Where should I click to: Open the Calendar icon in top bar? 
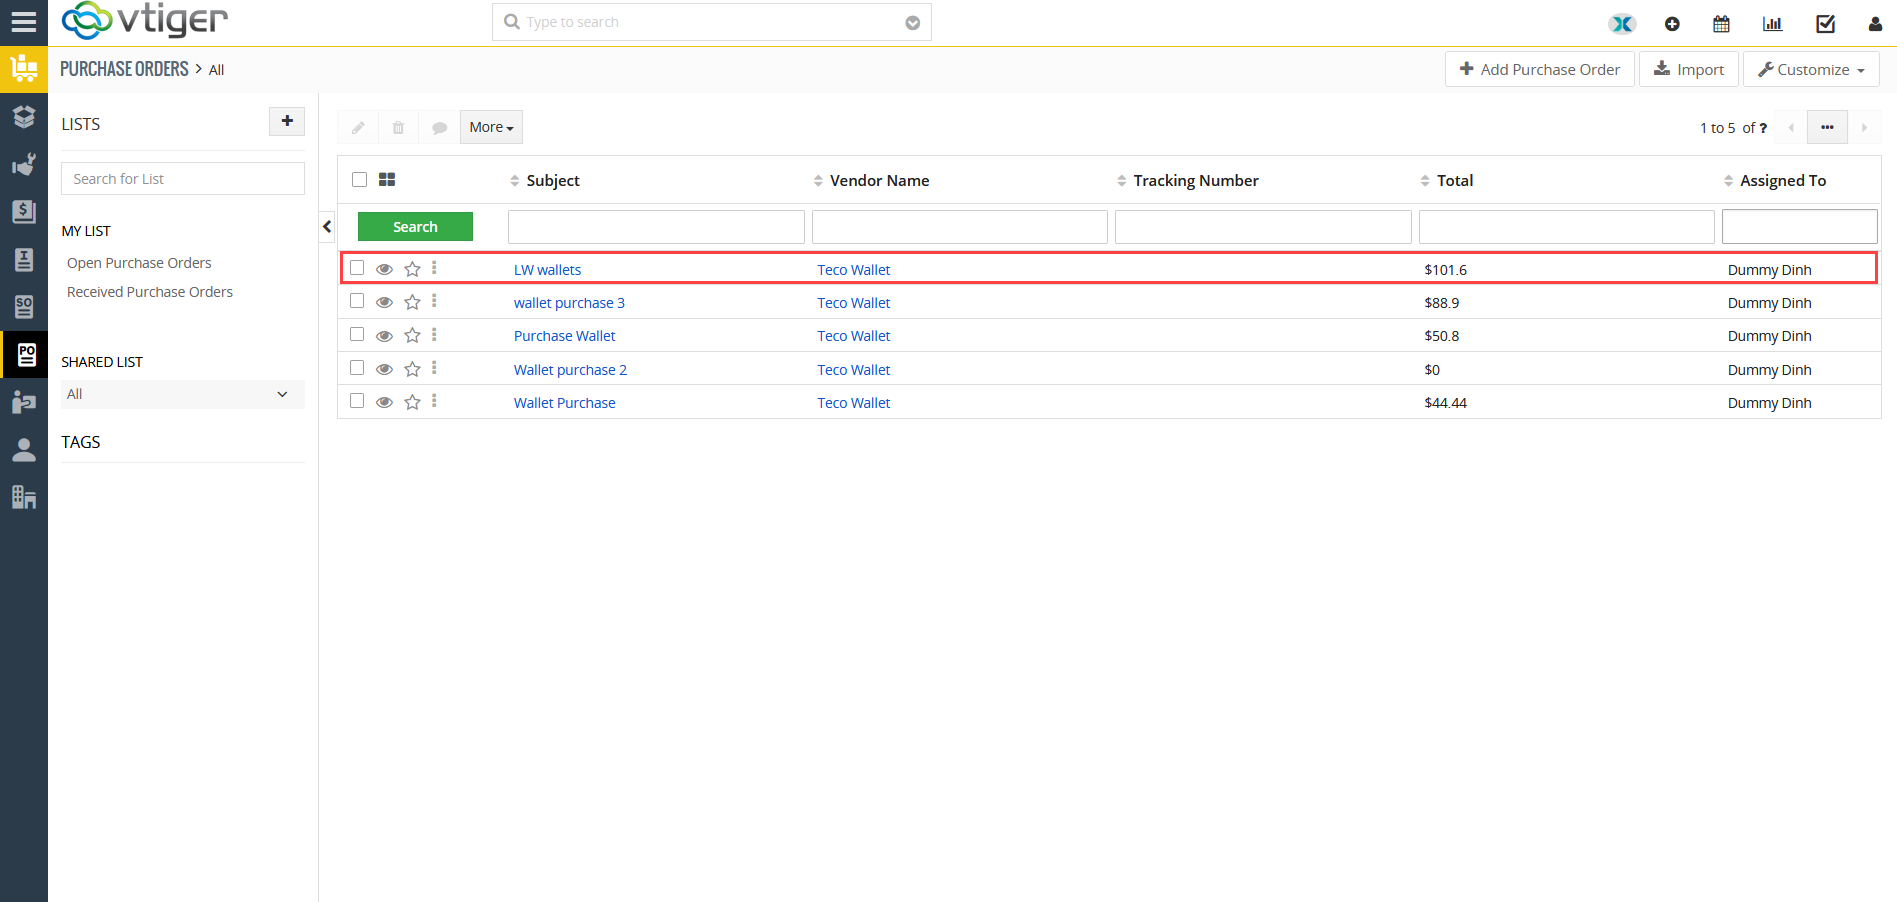point(1721,23)
